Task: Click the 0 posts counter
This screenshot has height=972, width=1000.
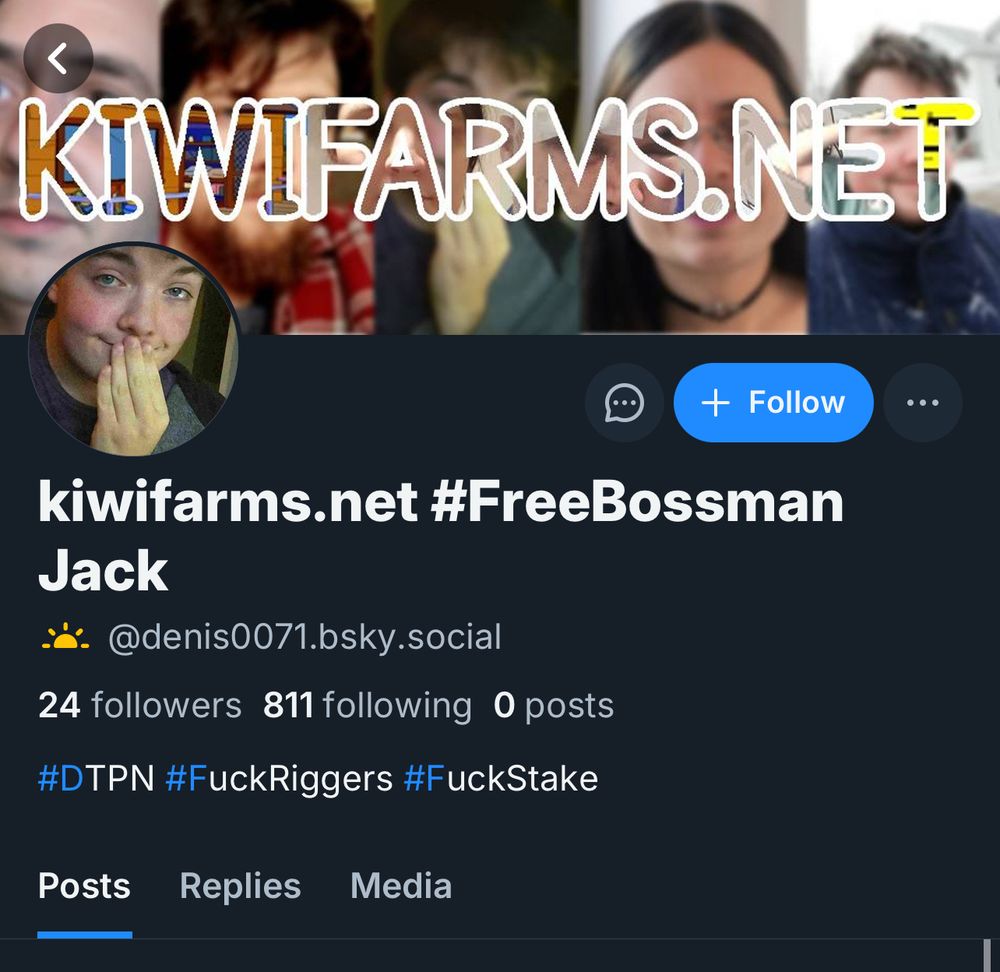Action: (554, 705)
